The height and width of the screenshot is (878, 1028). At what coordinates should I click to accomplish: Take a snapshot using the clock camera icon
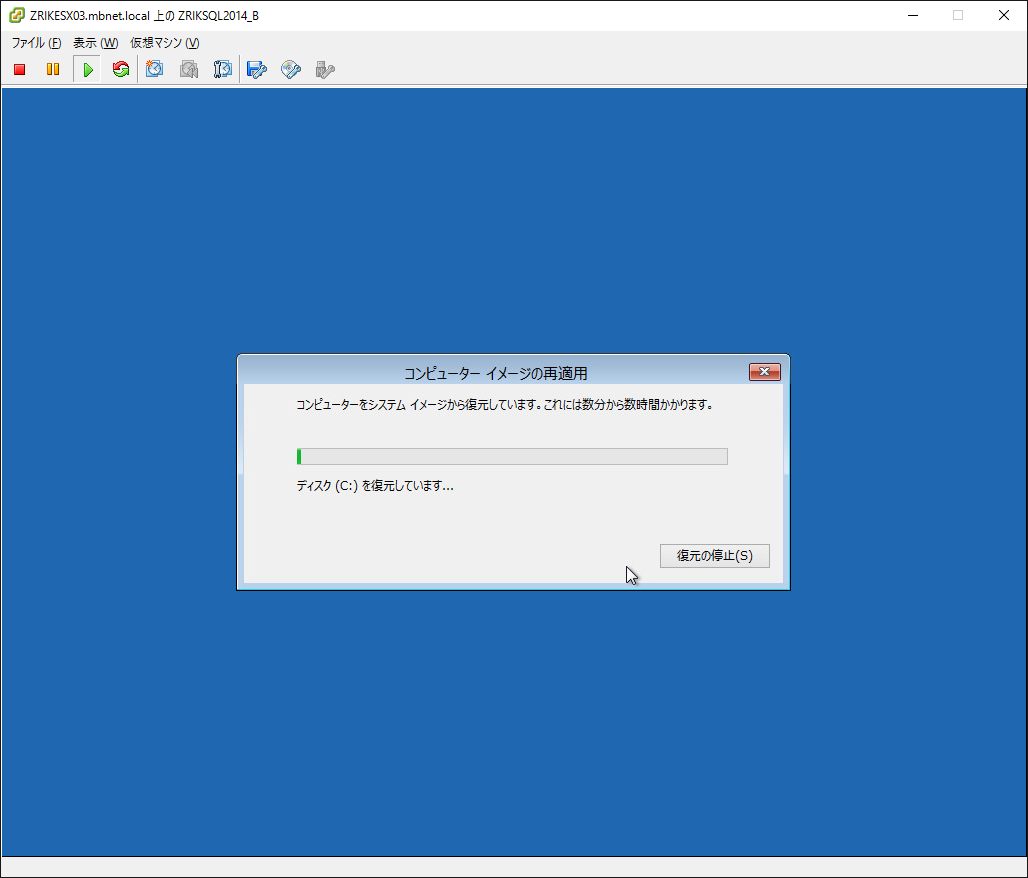(x=155, y=69)
